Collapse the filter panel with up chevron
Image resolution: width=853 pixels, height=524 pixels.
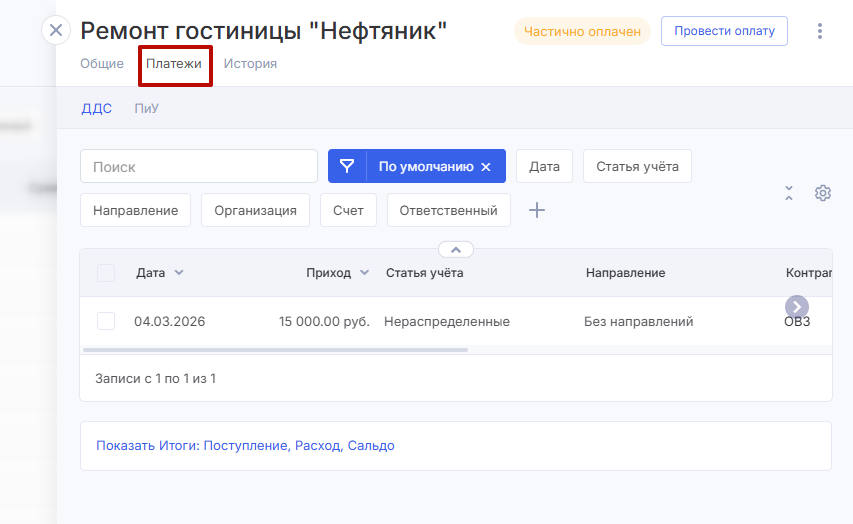[455, 249]
